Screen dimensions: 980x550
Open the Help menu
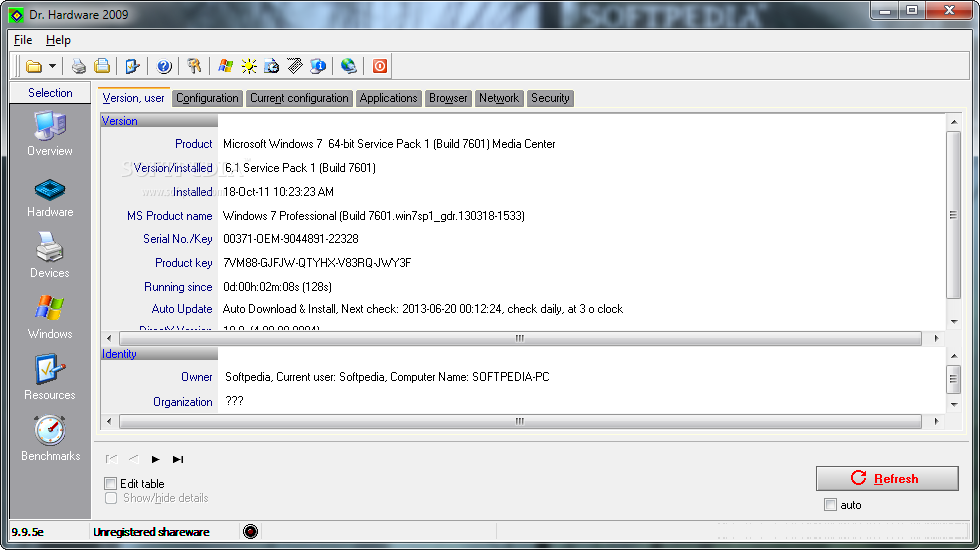(58, 40)
